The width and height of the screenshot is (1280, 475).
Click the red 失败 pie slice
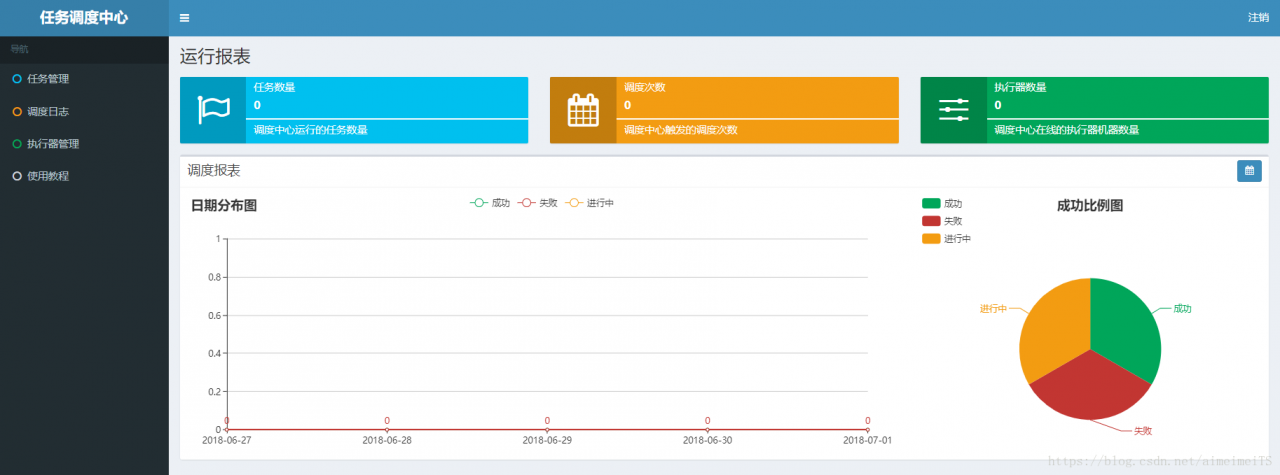coord(1092,388)
